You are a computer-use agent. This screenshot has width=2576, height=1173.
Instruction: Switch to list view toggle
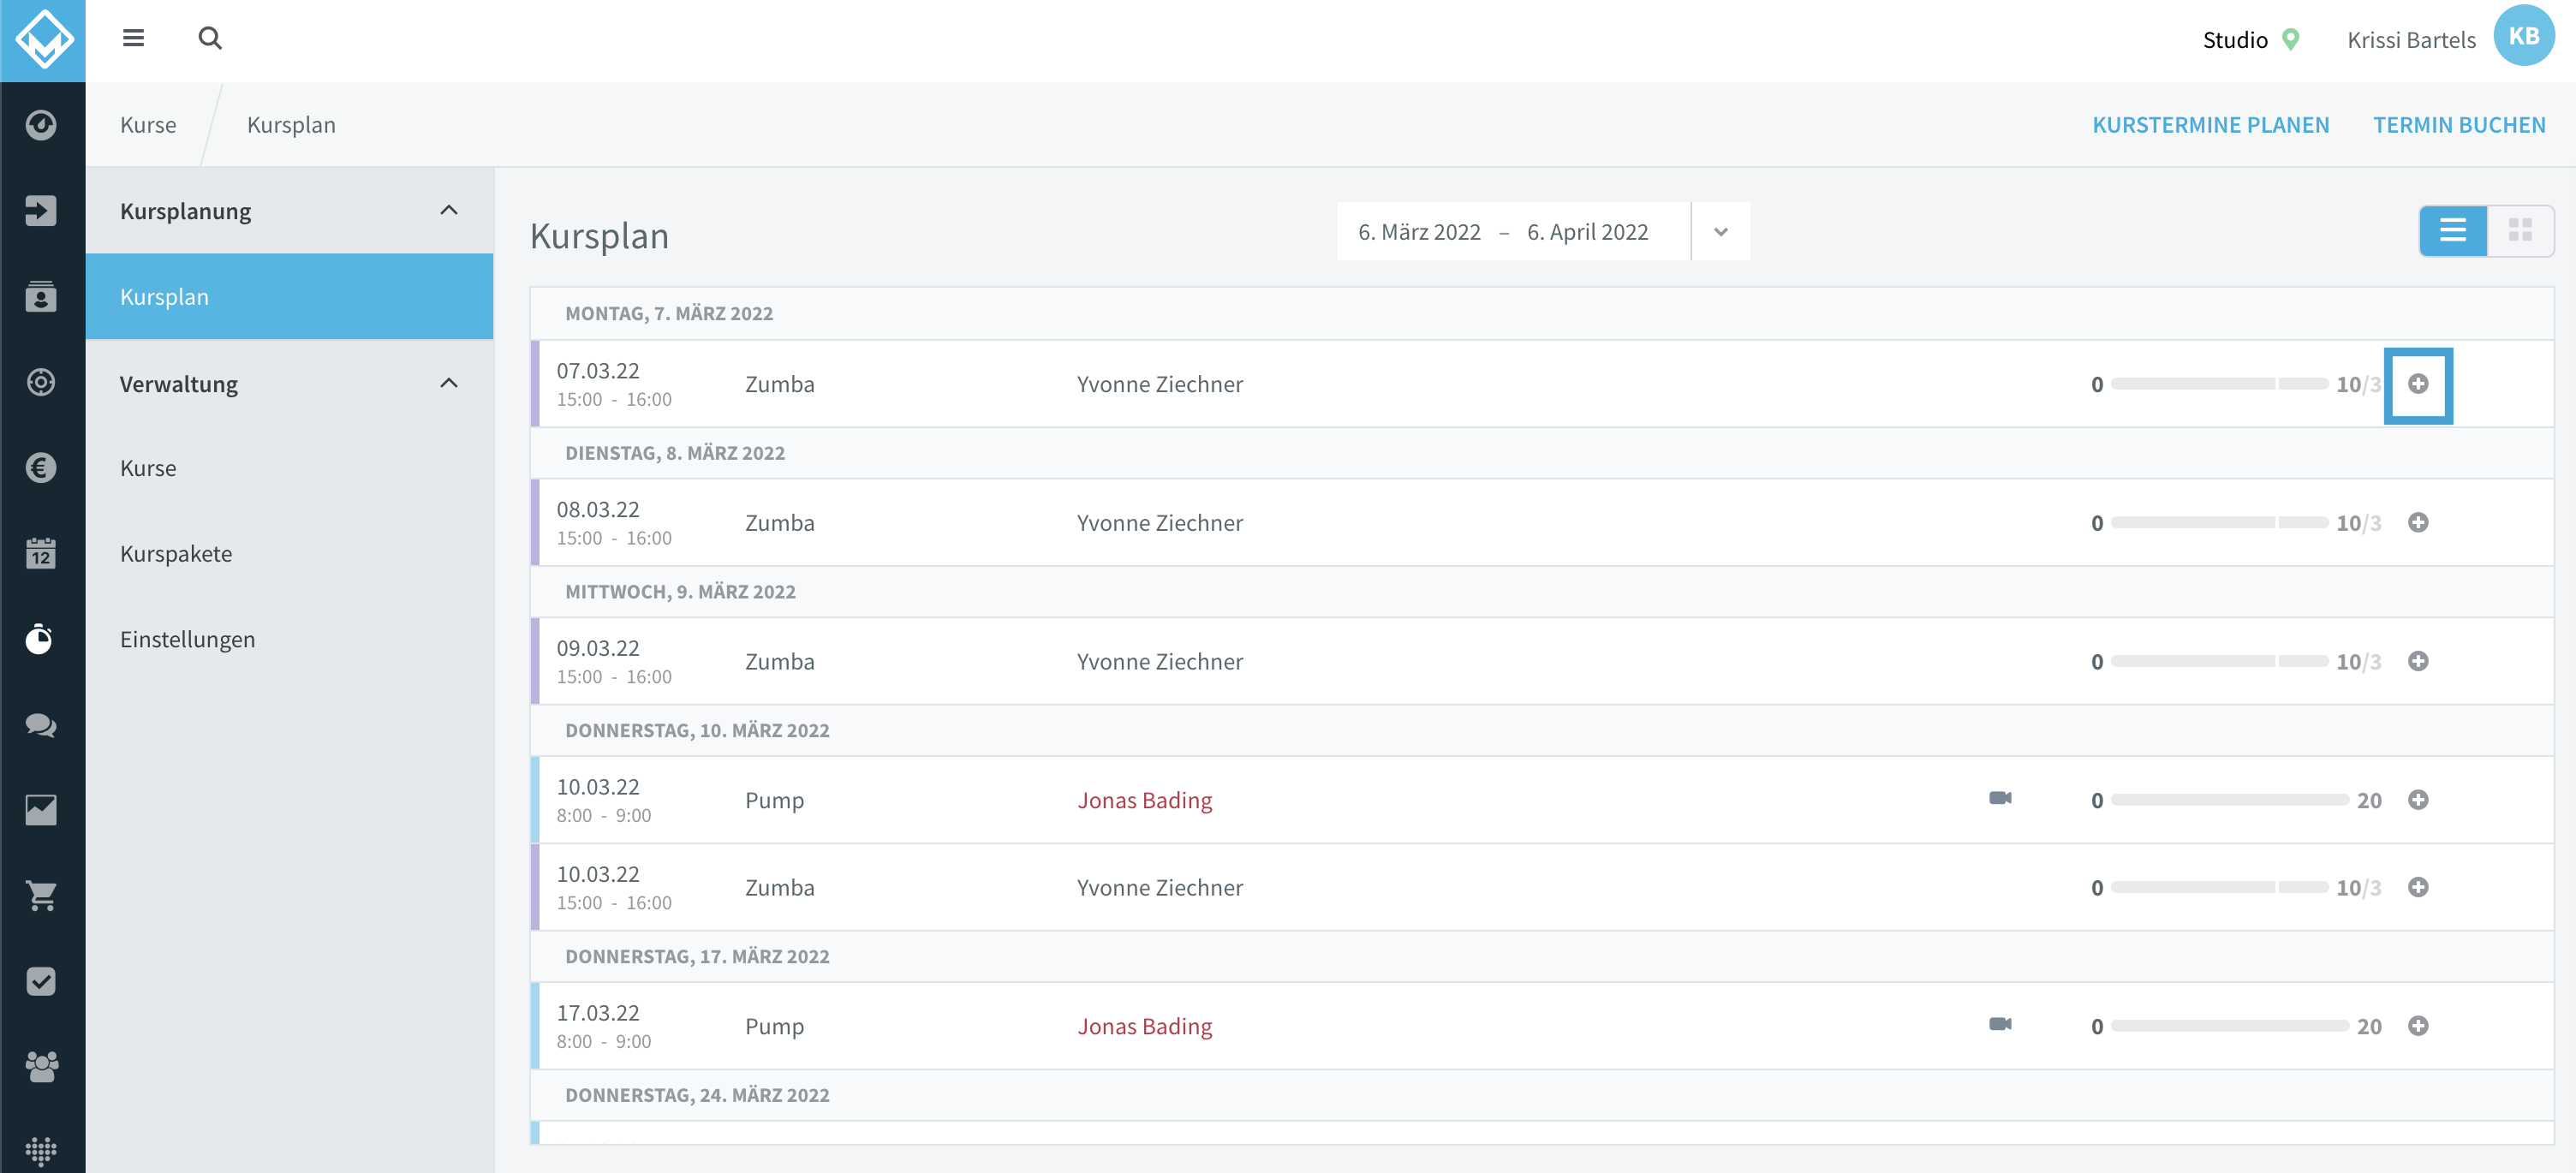[2453, 231]
